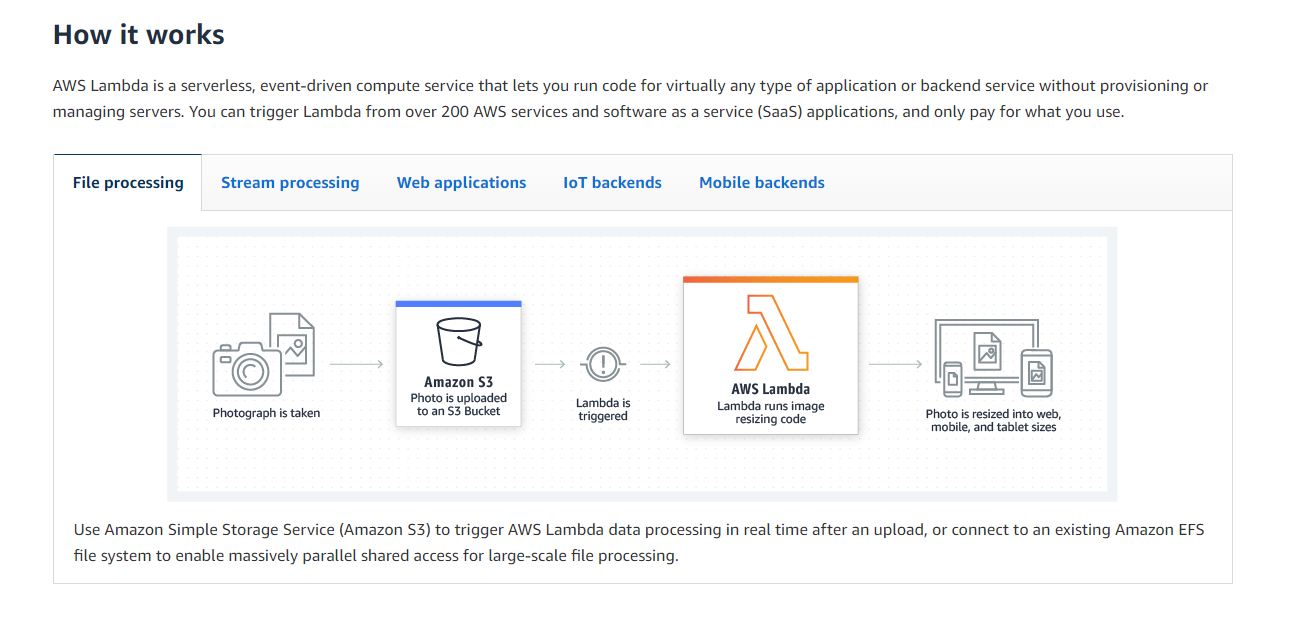
Task: Open the Mobile backends tab
Action: [761, 182]
